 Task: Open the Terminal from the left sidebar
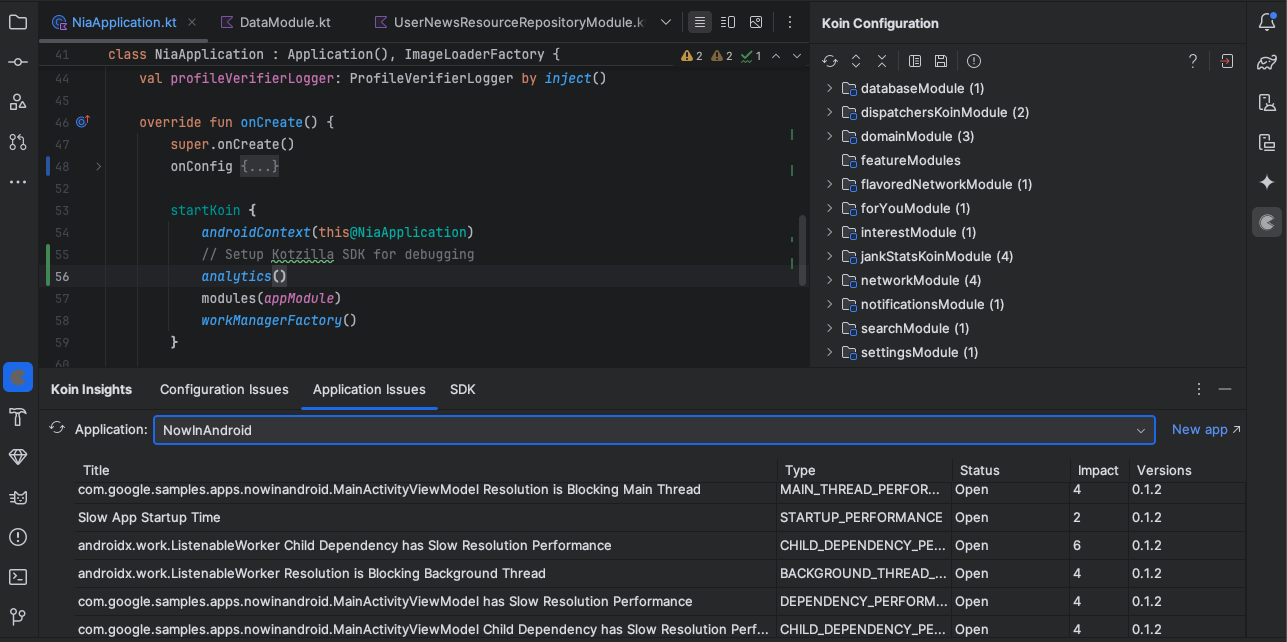[x=17, y=577]
